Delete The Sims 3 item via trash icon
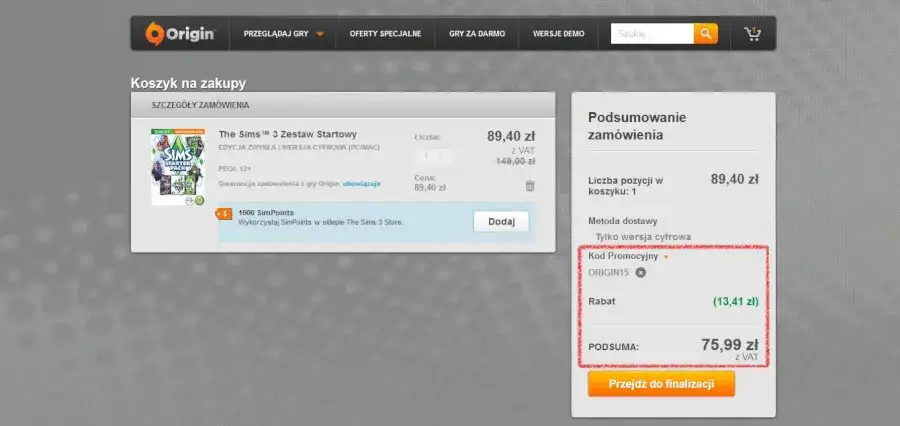900x426 pixels. click(x=530, y=185)
